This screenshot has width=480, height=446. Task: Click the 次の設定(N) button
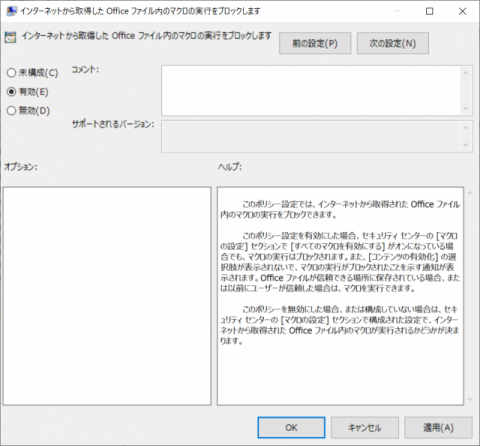(393, 43)
